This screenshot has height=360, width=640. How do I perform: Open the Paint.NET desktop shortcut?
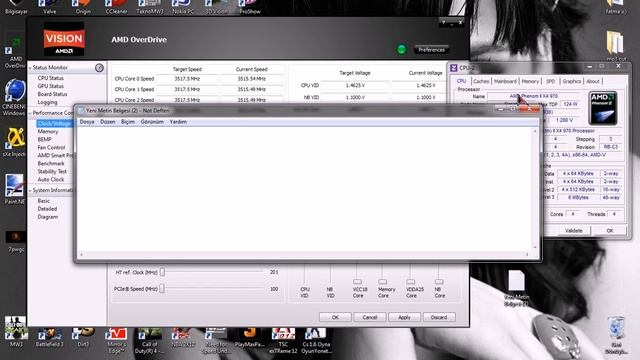coord(15,189)
